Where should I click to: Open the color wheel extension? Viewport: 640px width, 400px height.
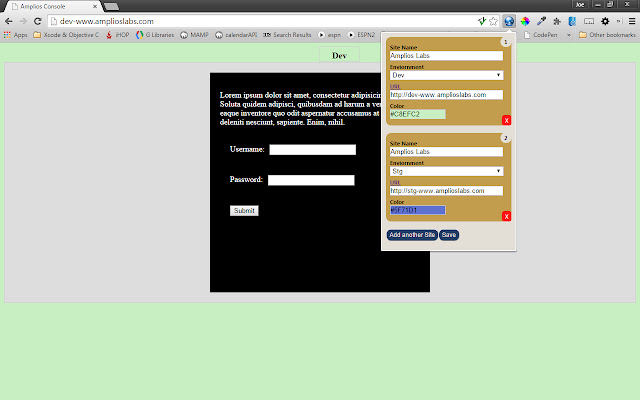tap(525, 21)
